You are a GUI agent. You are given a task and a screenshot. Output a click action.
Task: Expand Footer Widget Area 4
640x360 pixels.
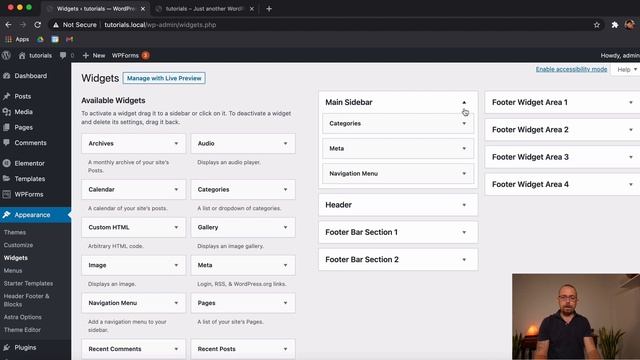[631, 184]
